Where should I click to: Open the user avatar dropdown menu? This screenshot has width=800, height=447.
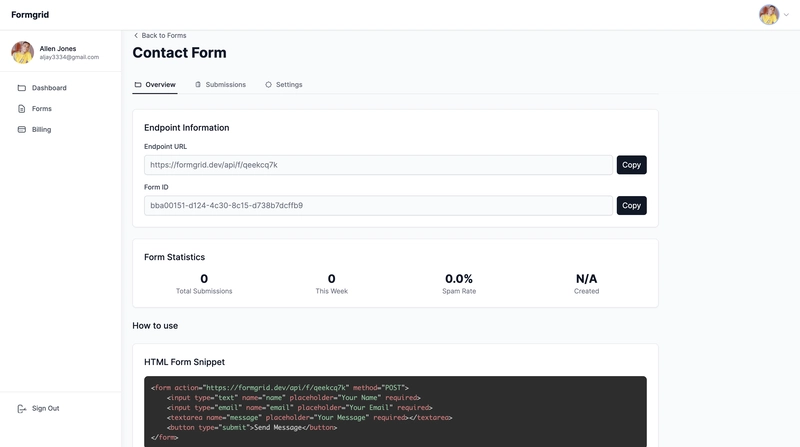click(x=769, y=15)
